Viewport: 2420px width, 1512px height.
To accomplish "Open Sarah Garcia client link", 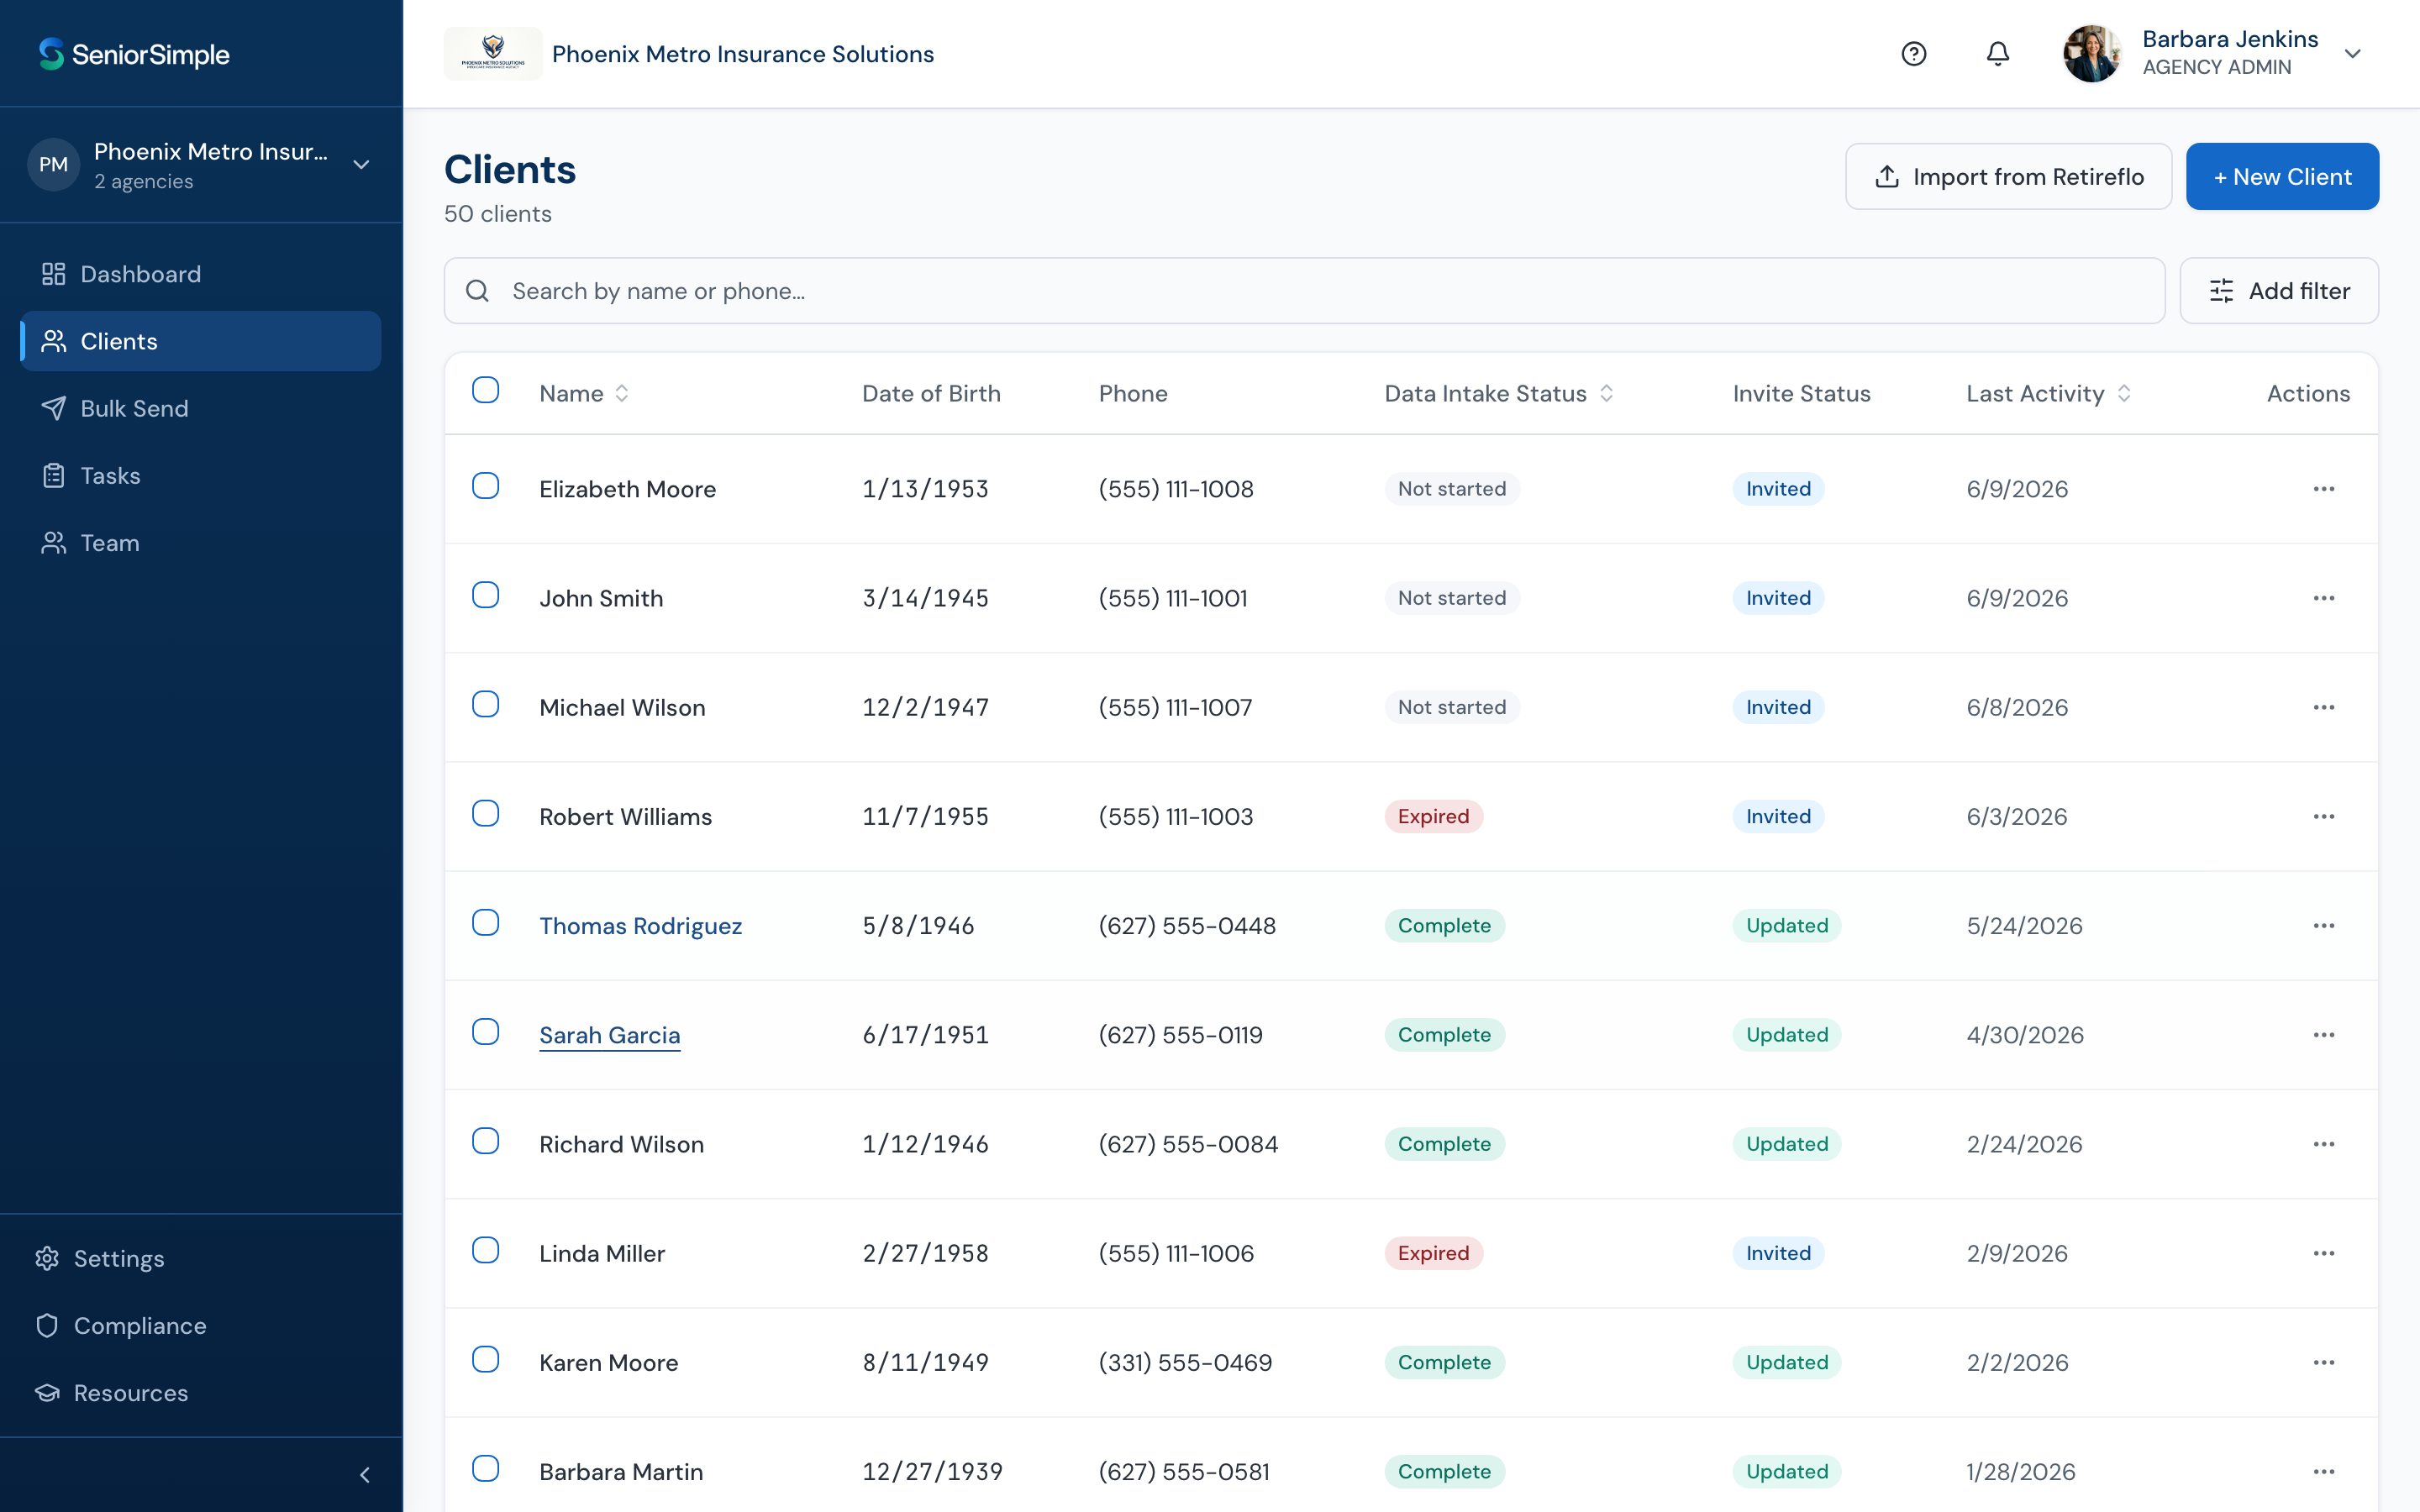I will tap(609, 1035).
